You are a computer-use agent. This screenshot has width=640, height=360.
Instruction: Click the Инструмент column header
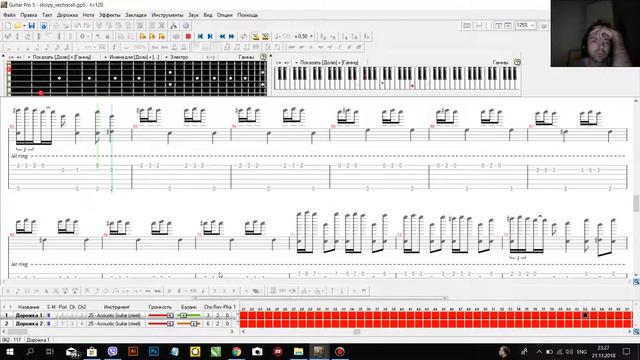[x=116, y=307]
